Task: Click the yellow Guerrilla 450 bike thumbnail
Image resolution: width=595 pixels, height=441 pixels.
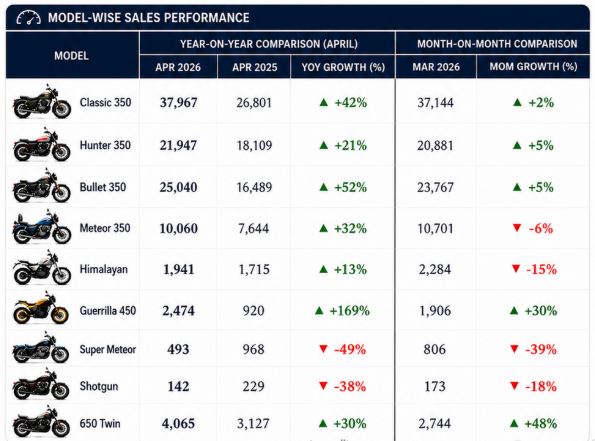Action: pos(41,309)
